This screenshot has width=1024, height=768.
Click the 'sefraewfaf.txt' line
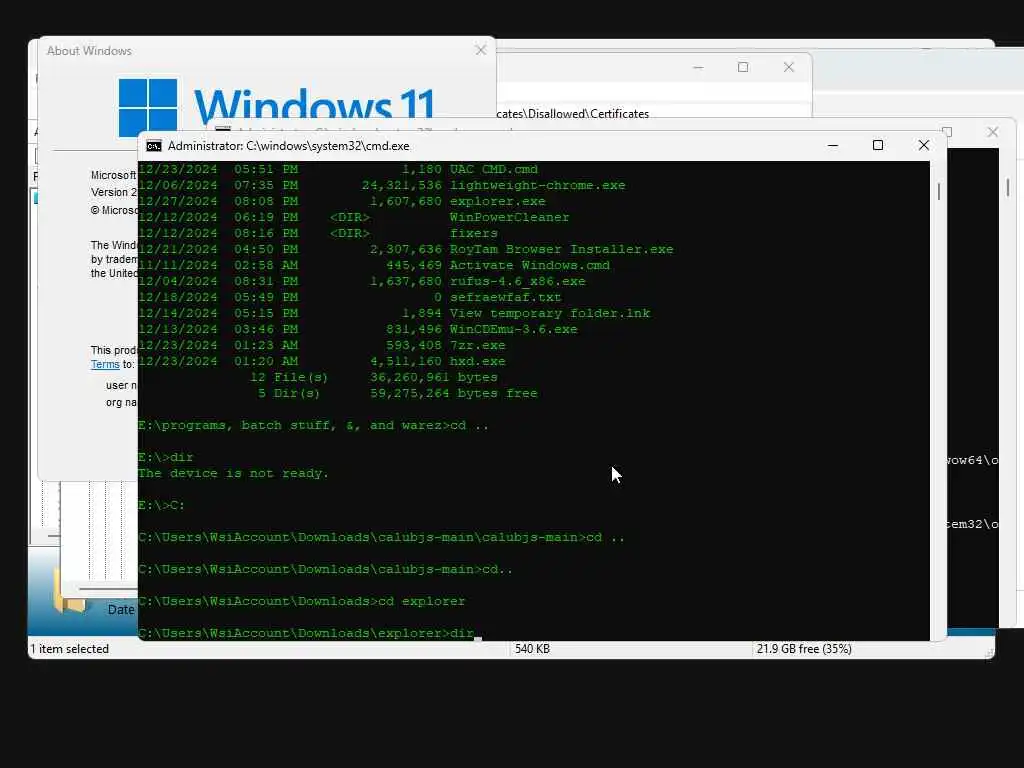(350, 297)
